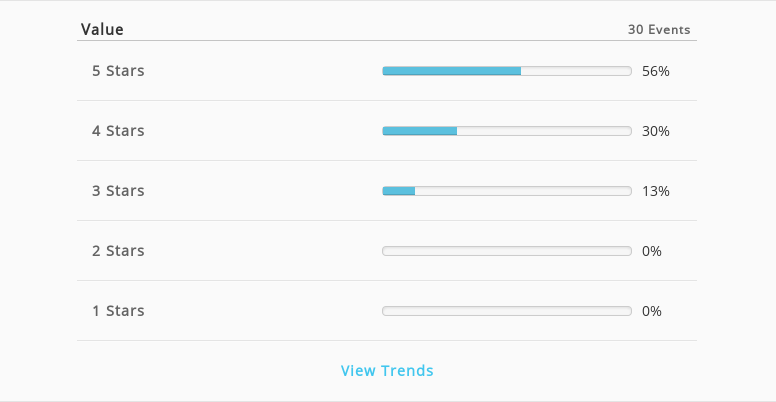Click the unfilled portion of 3 Stars bar
The height and width of the screenshot is (402, 776).
click(x=523, y=191)
